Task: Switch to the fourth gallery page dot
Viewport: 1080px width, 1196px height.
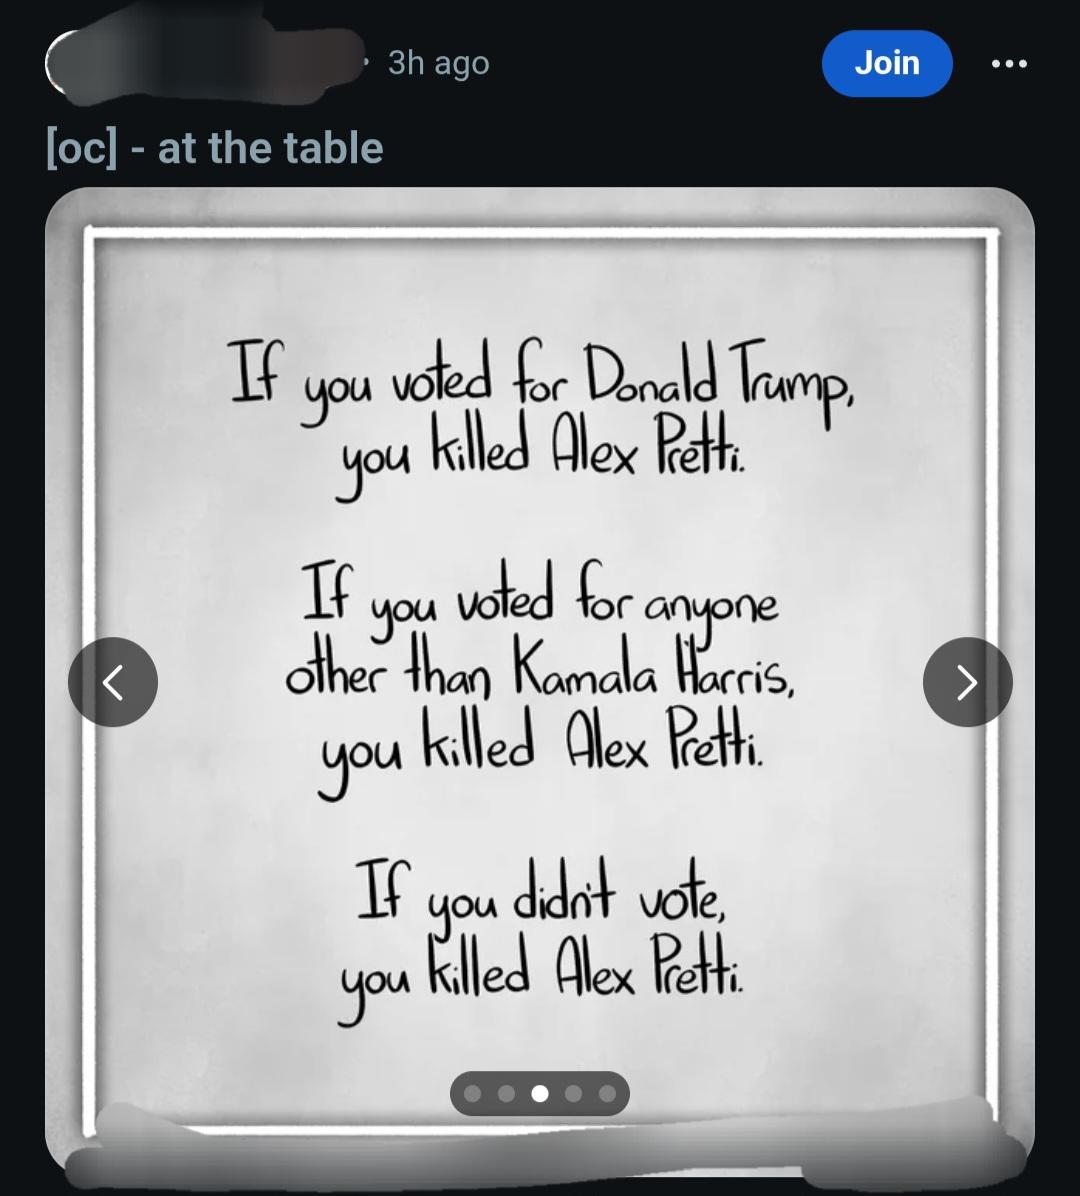Action: point(573,1094)
